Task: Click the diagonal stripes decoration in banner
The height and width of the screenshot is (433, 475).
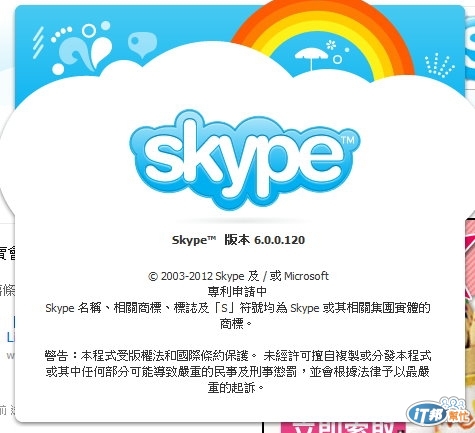Action: (38, 42)
